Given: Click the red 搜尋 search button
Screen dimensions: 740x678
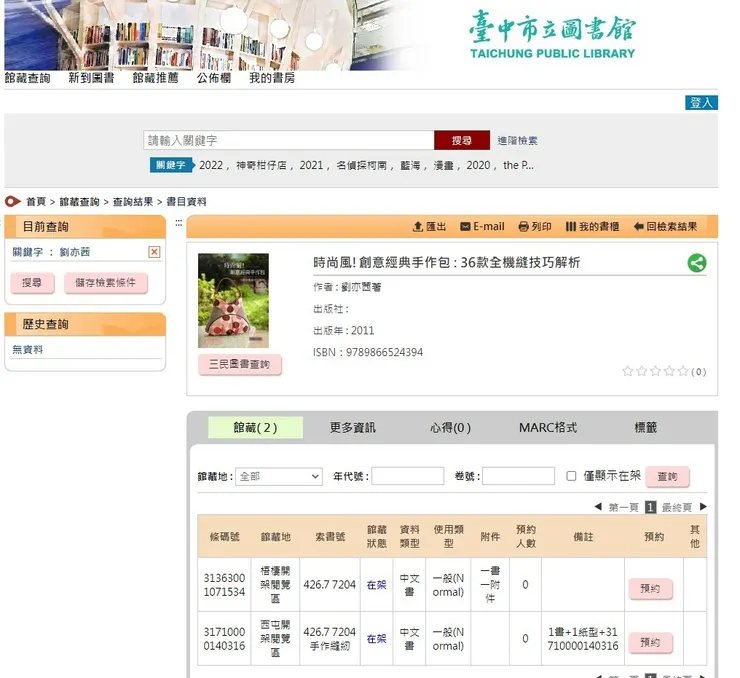Looking at the screenshot, I should point(462,140).
